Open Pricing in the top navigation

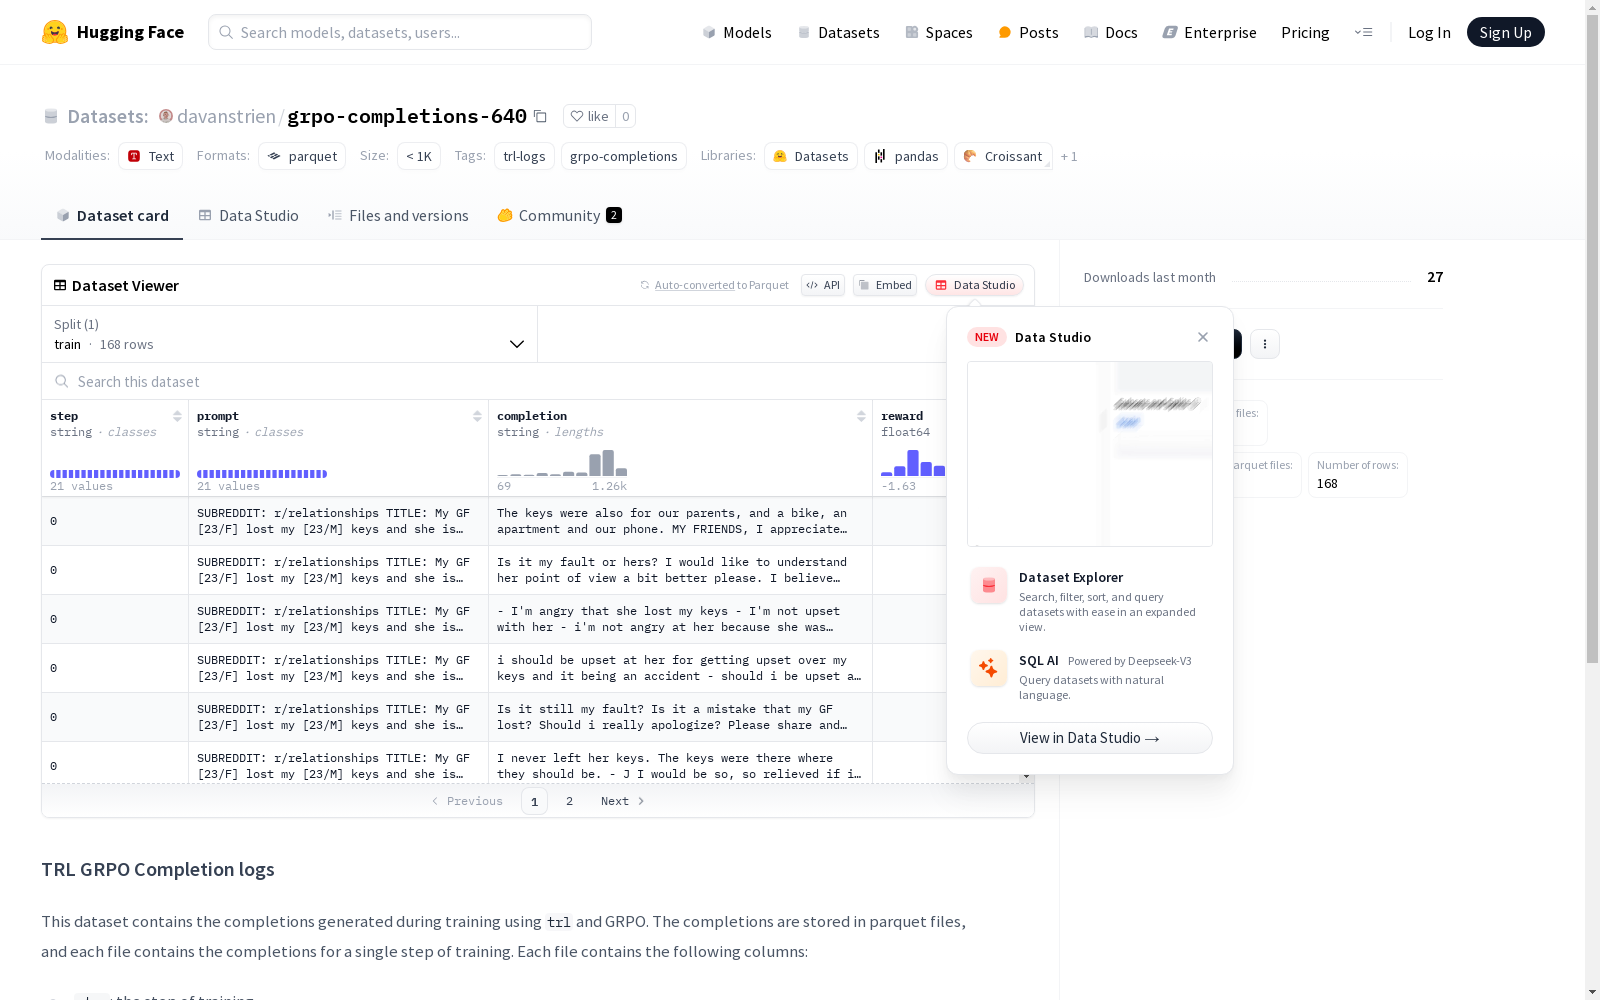(x=1305, y=32)
